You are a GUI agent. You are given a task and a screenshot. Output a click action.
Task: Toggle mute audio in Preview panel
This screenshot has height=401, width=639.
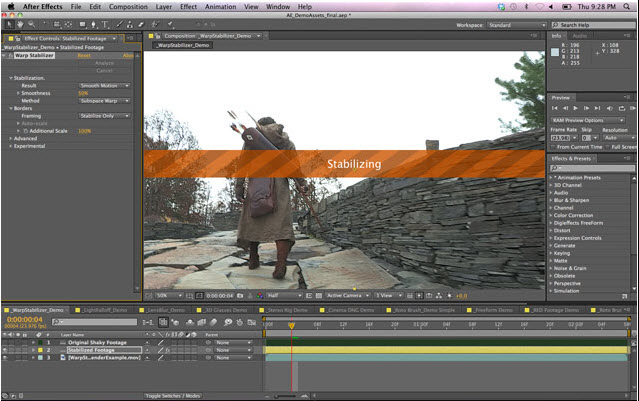tap(610, 108)
